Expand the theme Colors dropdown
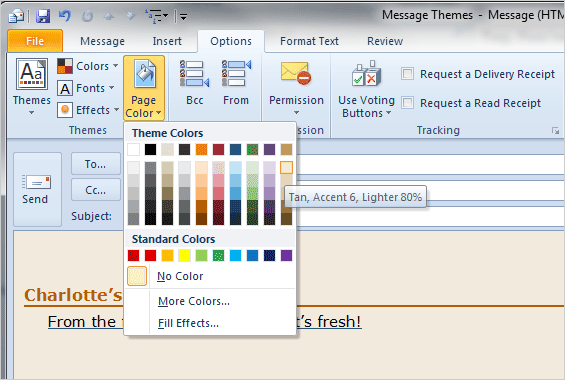The image size is (565, 380). (88, 66)
